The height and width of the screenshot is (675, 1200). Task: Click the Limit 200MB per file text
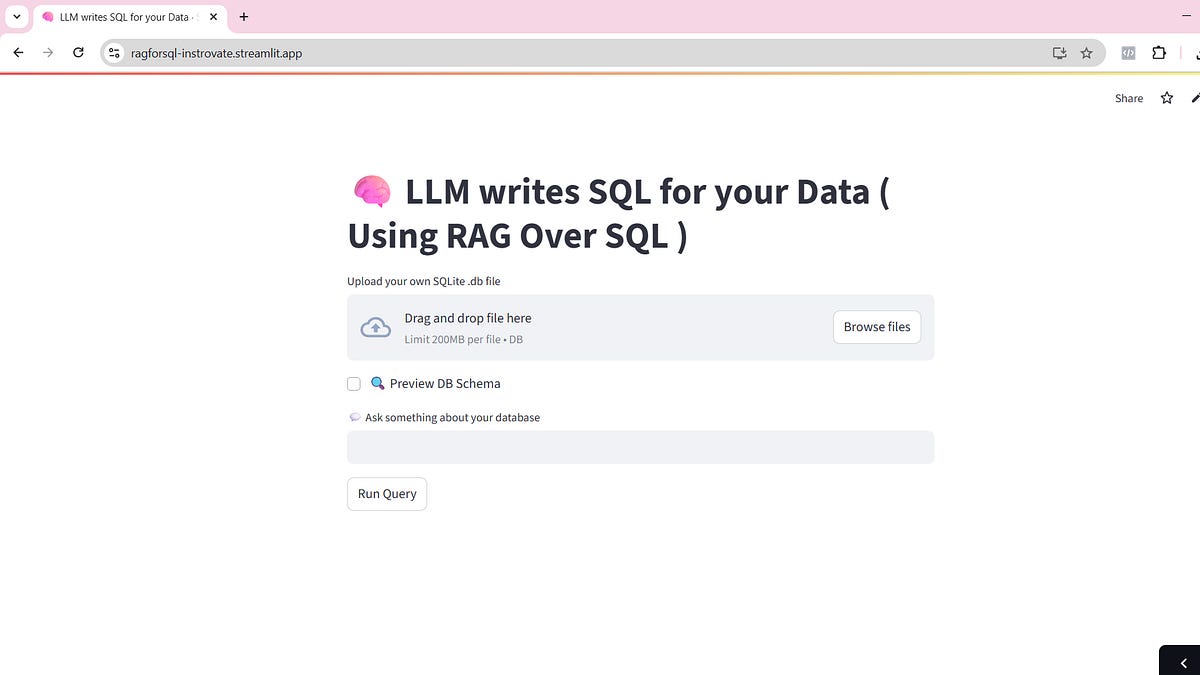click(x=464, y=340)
